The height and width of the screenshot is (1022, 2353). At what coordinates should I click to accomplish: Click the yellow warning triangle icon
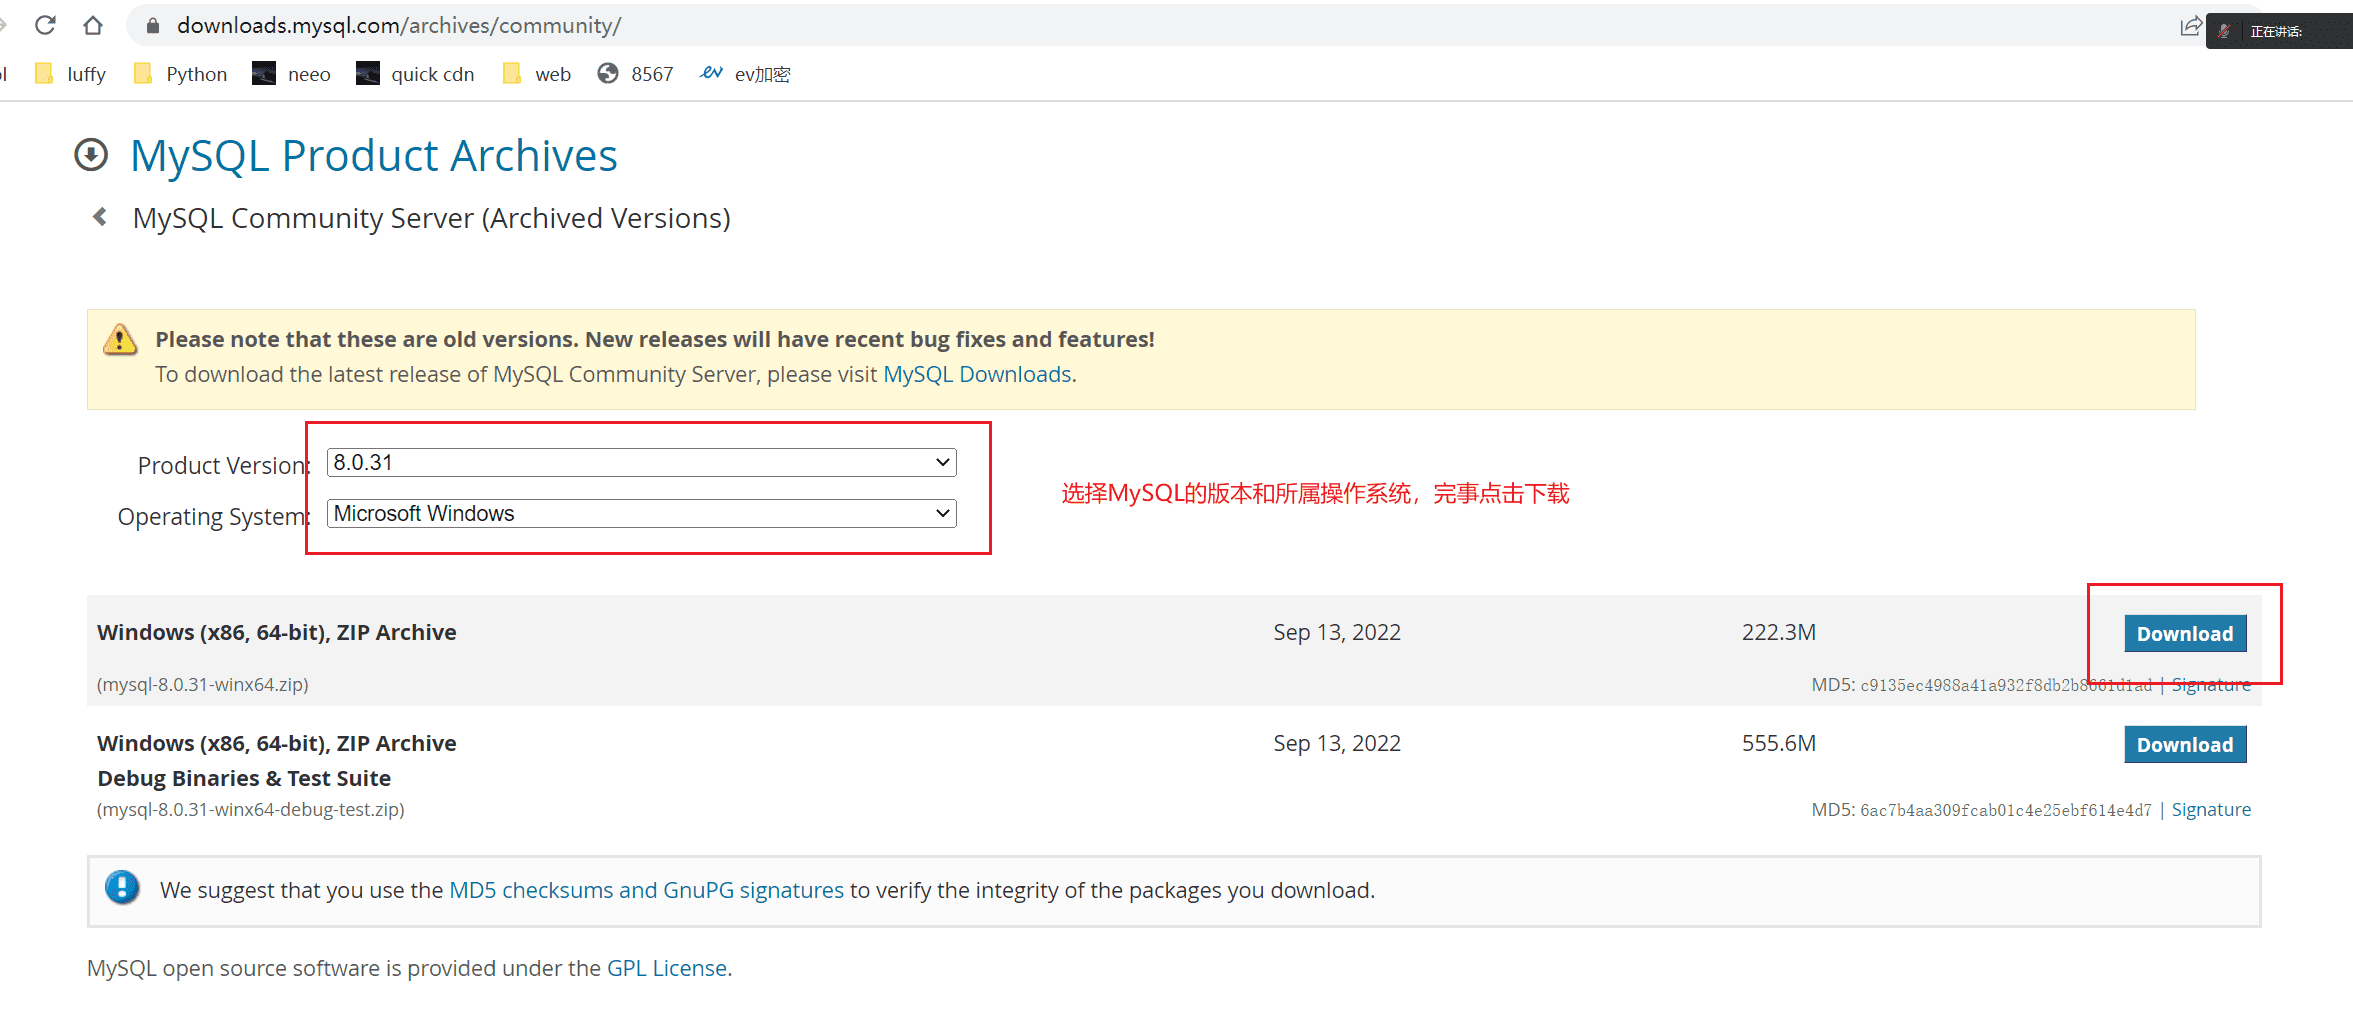pyautogui.click(x=120, y=340)
